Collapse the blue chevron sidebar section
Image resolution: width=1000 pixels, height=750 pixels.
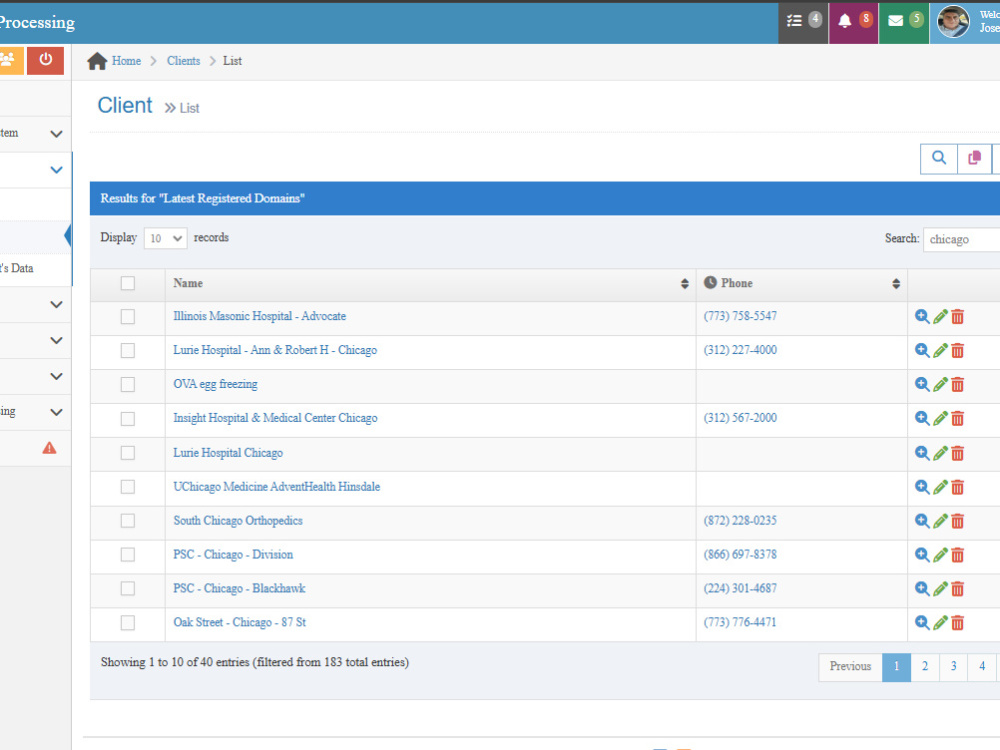point(56,170)
